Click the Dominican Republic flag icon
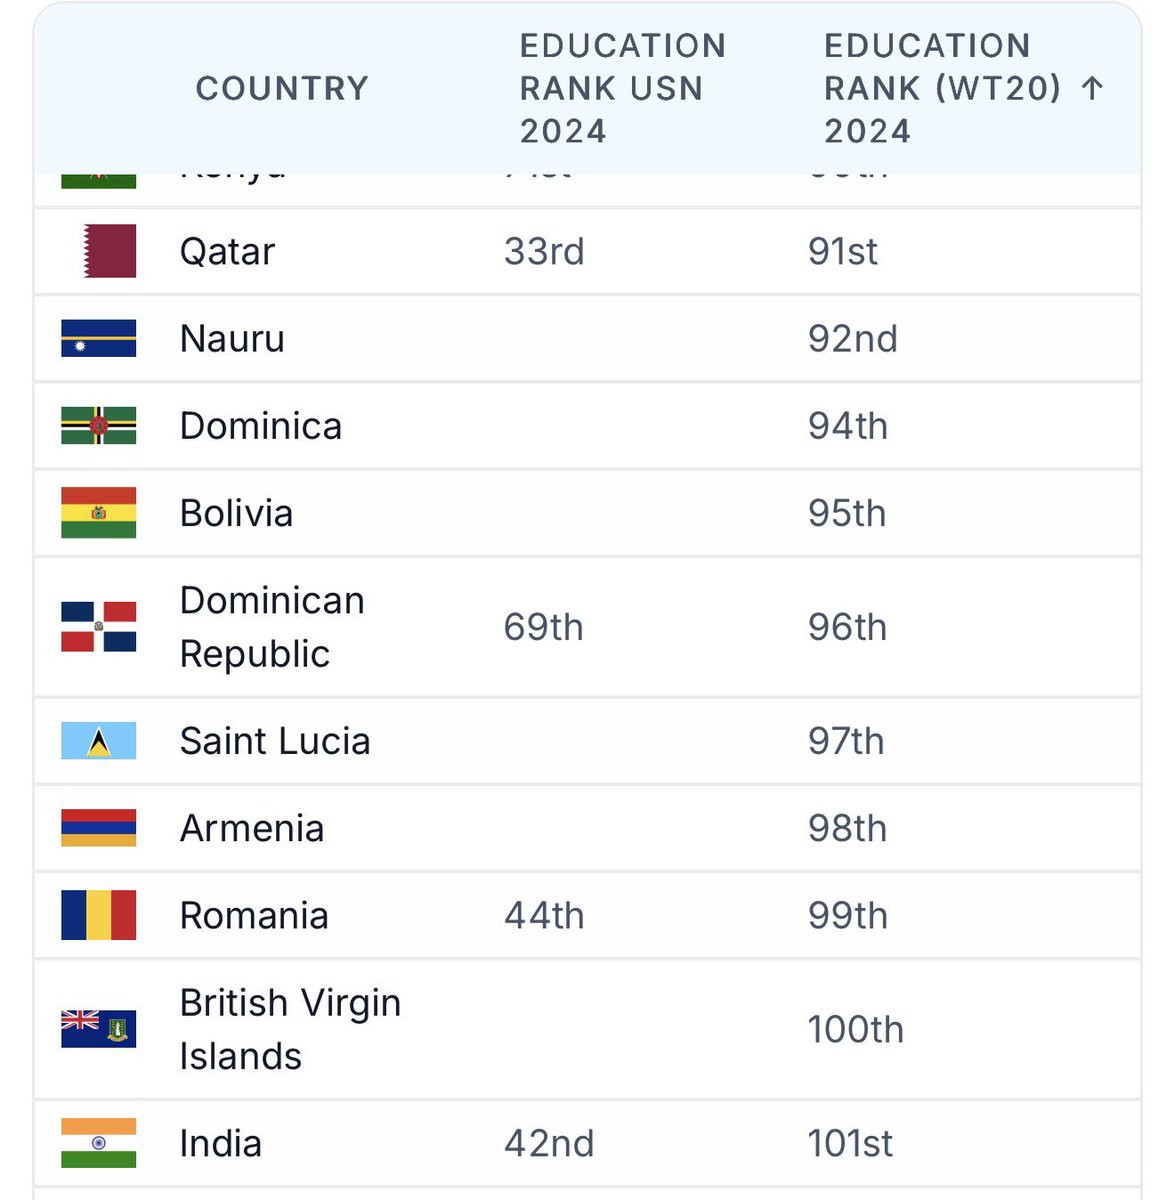Screen dimensions: 1175x1200 pos(98,627)
